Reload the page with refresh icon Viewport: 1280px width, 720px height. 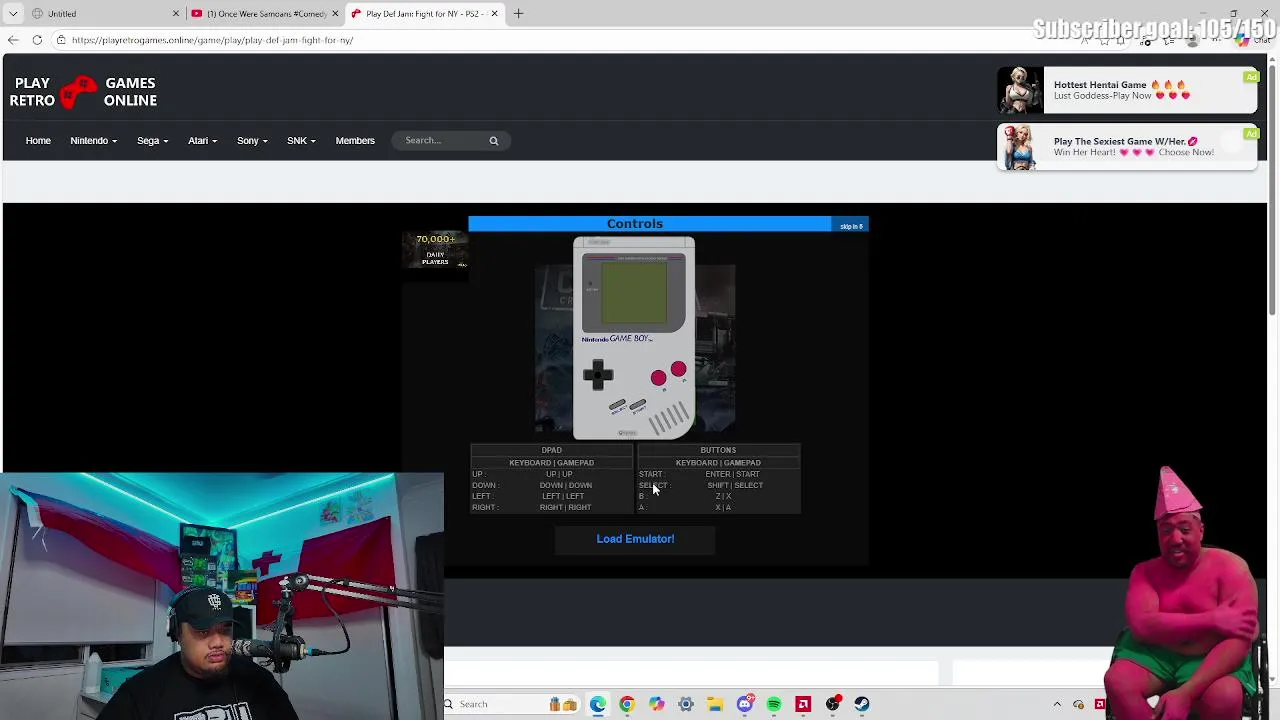click(37, 40)
